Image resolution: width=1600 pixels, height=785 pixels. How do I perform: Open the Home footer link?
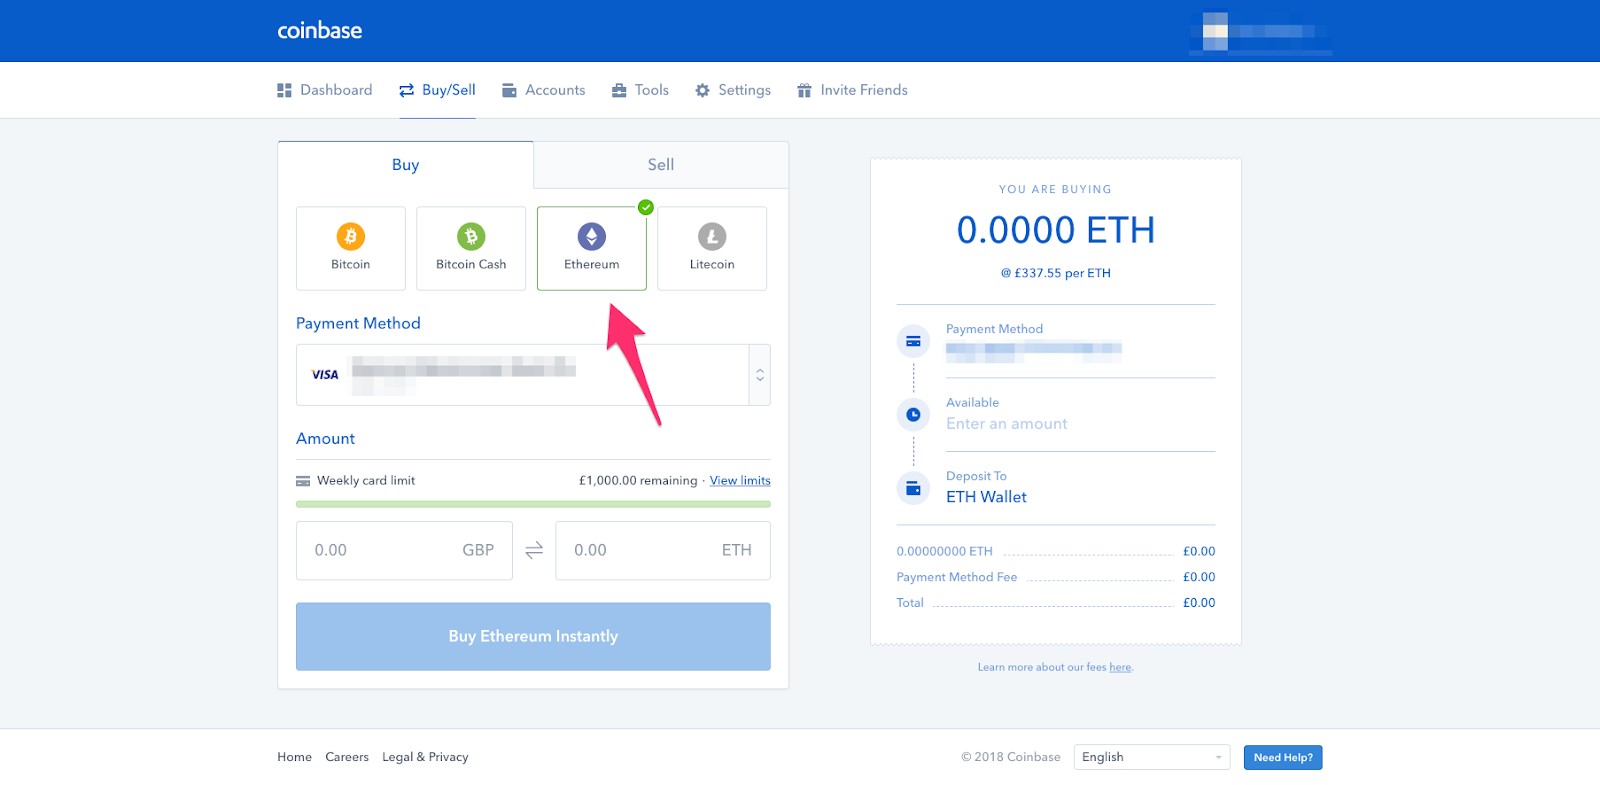[295, 757]
